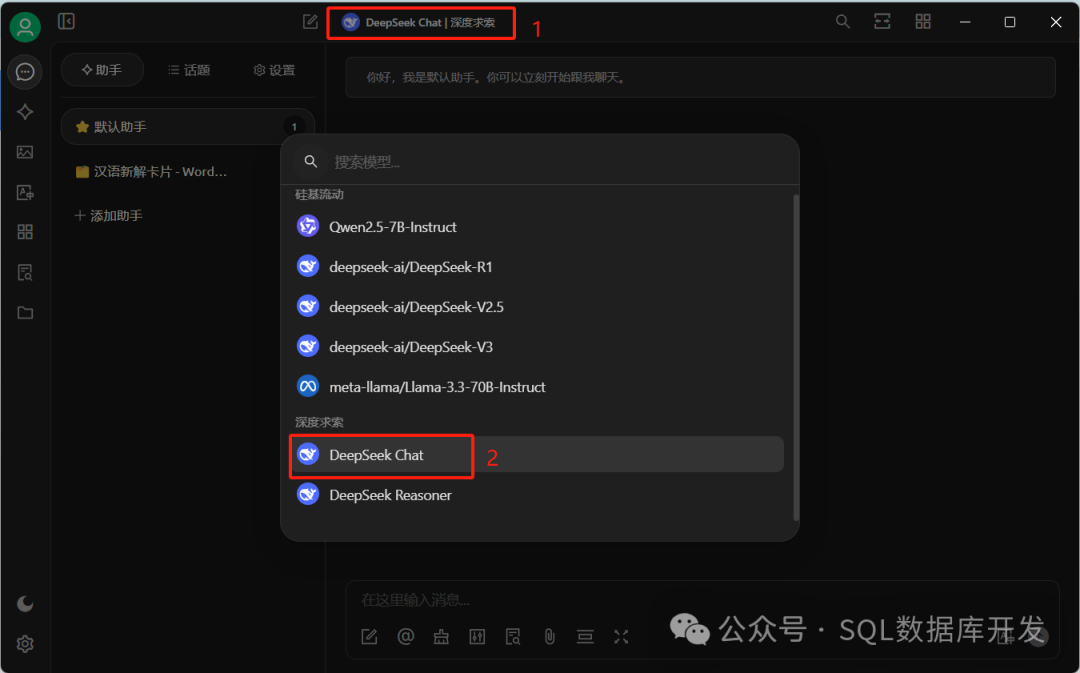Click the 深度求索 group header in list
The image size is (1080, 673).
(319, 422)
